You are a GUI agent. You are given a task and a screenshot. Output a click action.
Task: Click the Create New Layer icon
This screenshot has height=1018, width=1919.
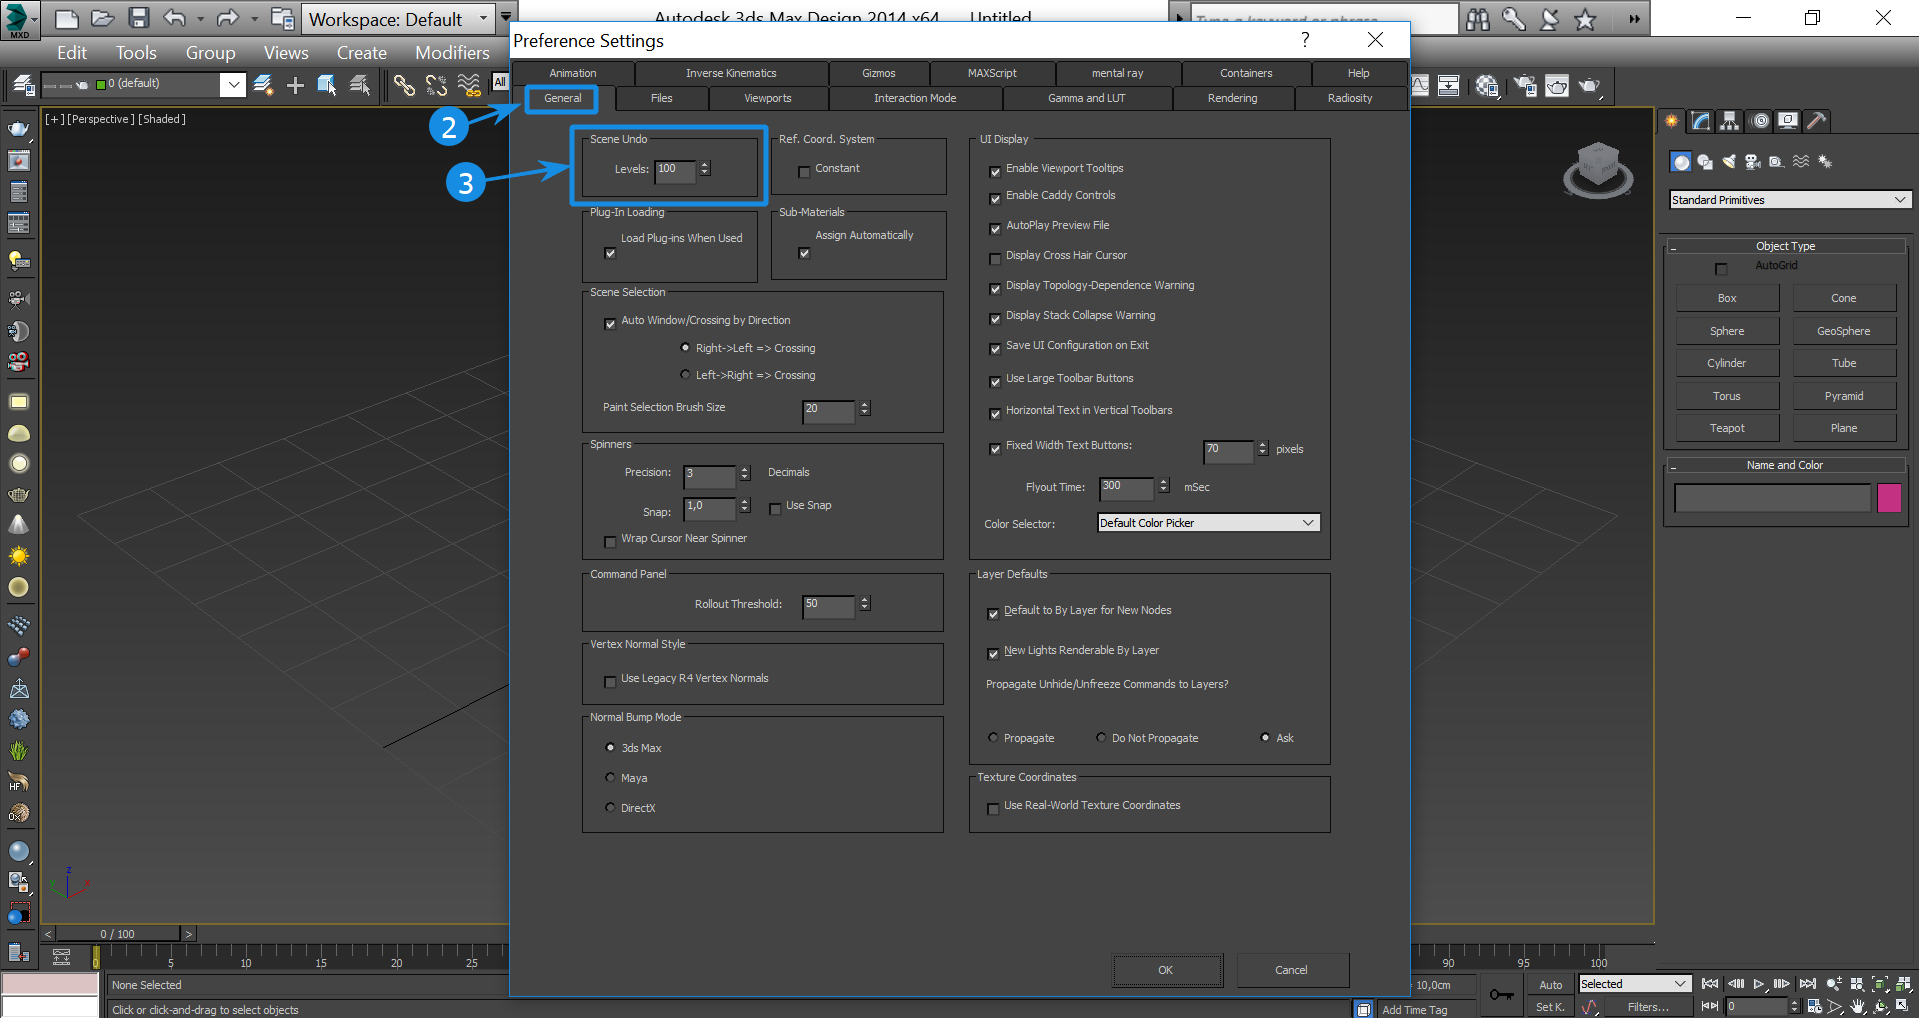pyautogui.click(x=263, y=86)
